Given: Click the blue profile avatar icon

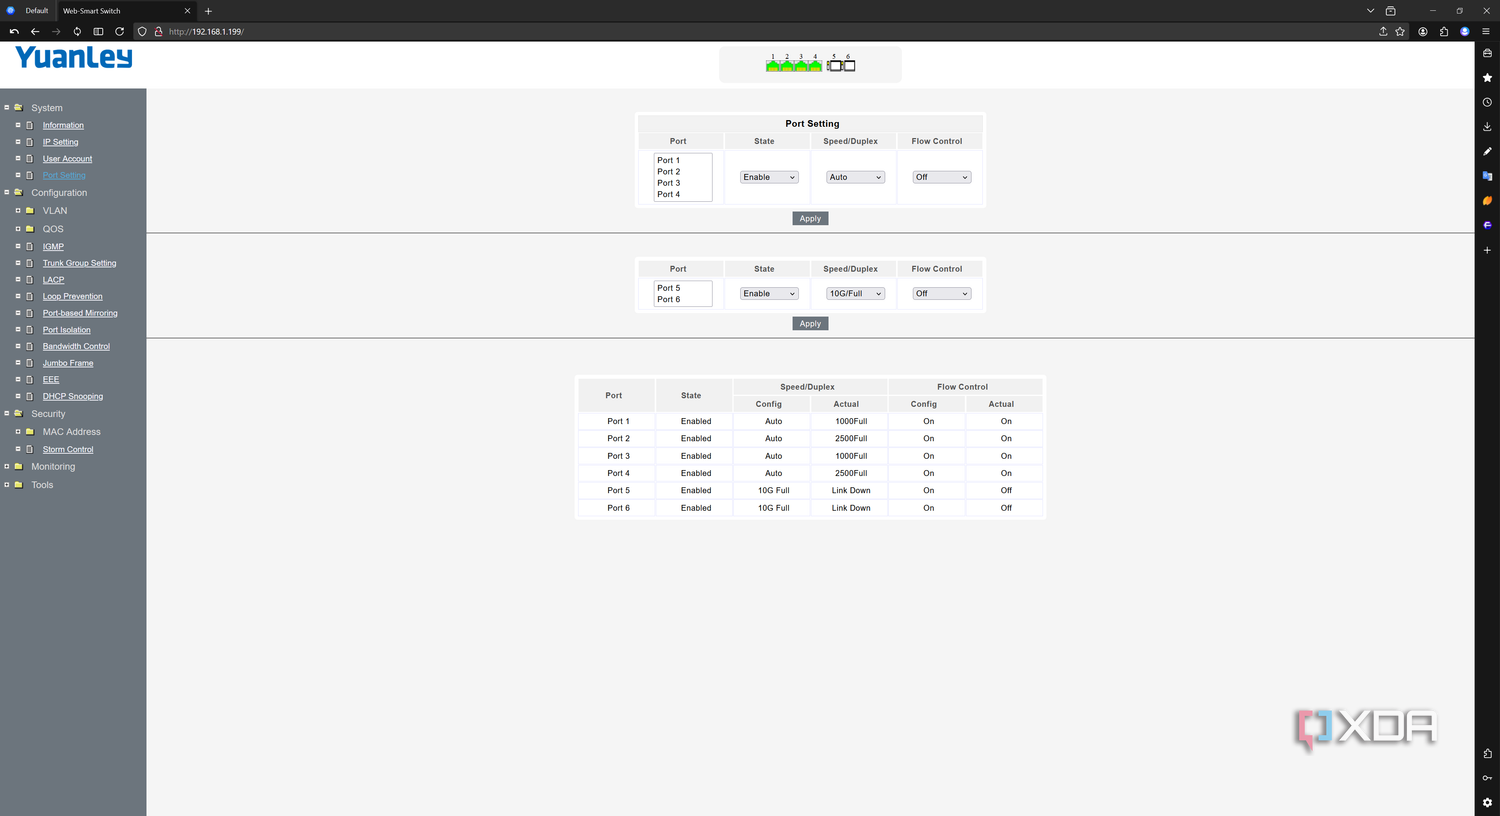Looking at the screenshot, I should (1465, 32).
